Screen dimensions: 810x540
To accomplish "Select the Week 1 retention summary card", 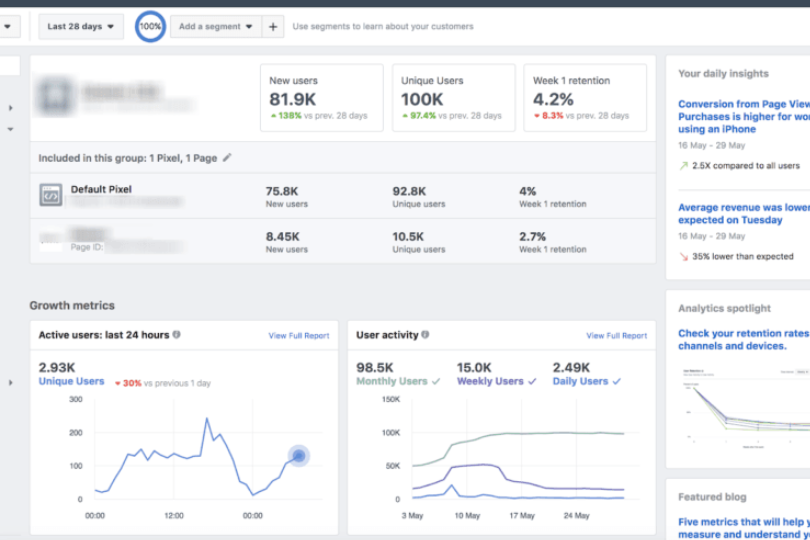I will 584,98.
